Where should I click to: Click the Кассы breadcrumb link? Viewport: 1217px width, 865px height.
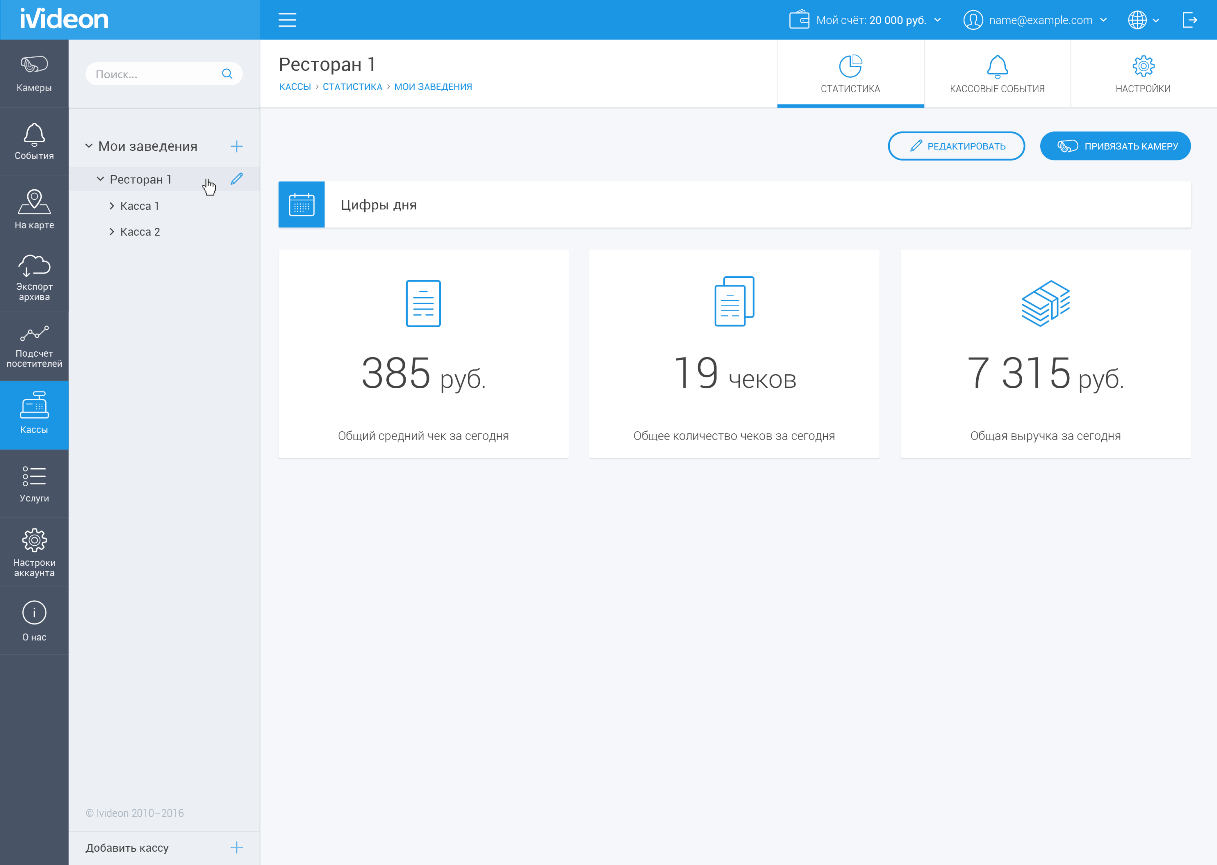(295, 87)
